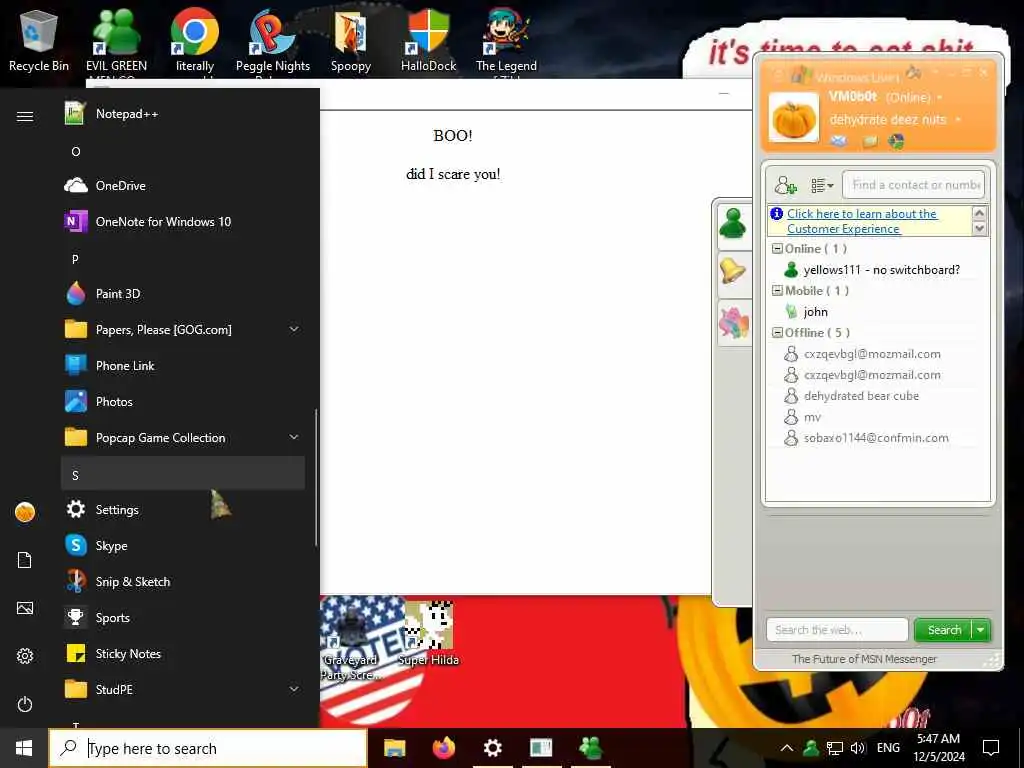
Task: Expand the Start menu hamburger navigation
Action: click(25, 116)
